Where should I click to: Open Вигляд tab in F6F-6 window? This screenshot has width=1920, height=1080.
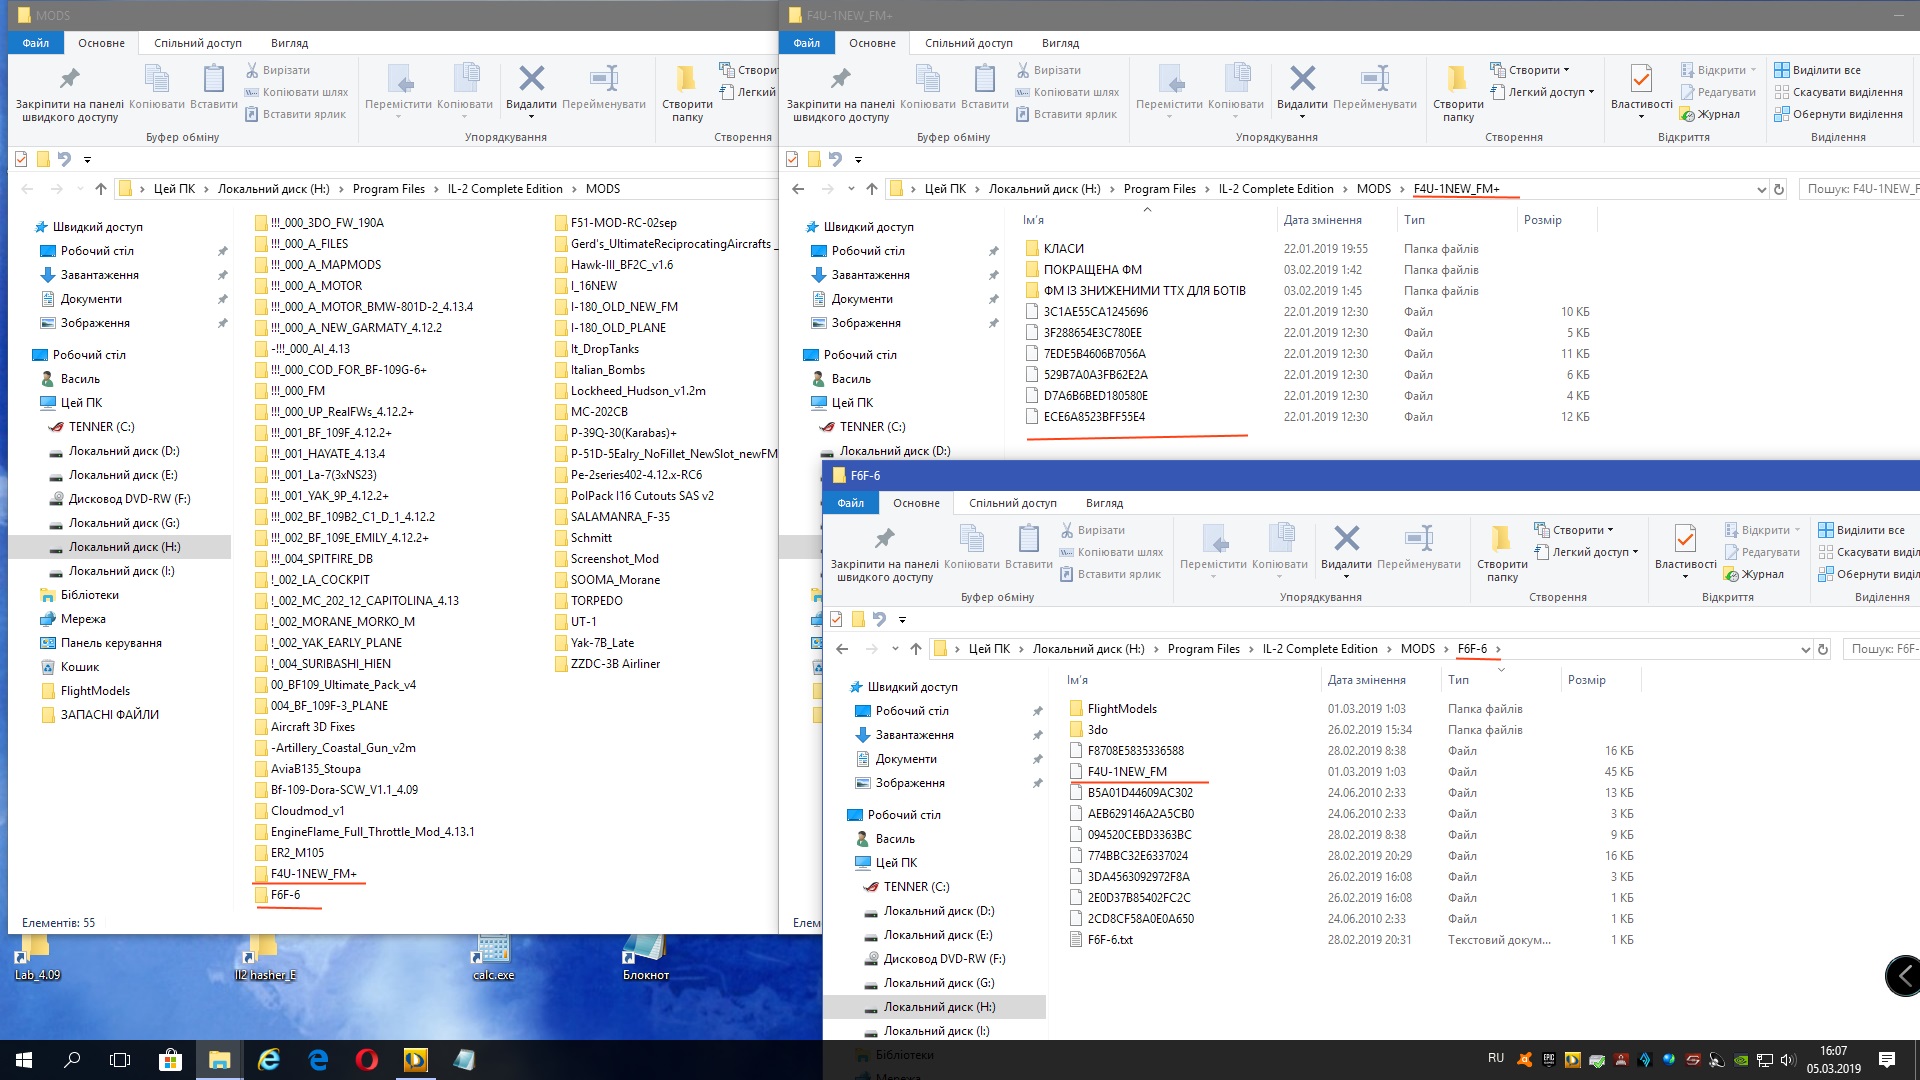(1104, 503)
